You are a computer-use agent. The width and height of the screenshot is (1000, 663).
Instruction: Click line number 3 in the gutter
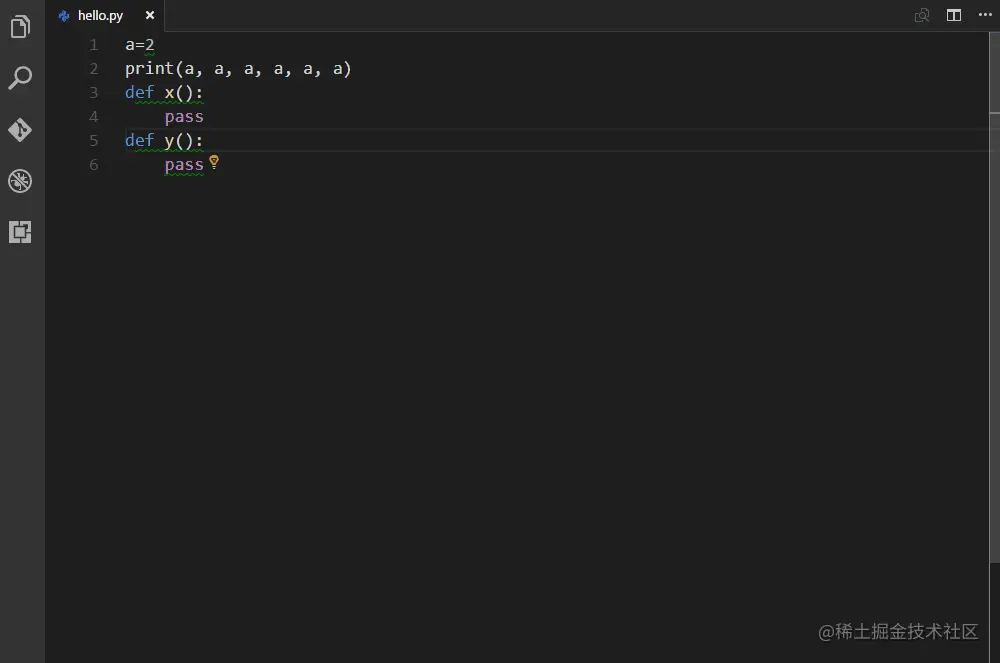pos(94,93)
